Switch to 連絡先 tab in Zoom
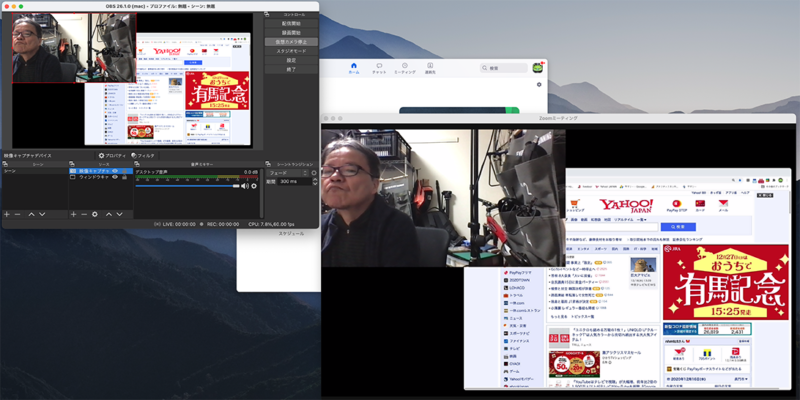This screenshot has height=400, width=800. pos(430,68)
